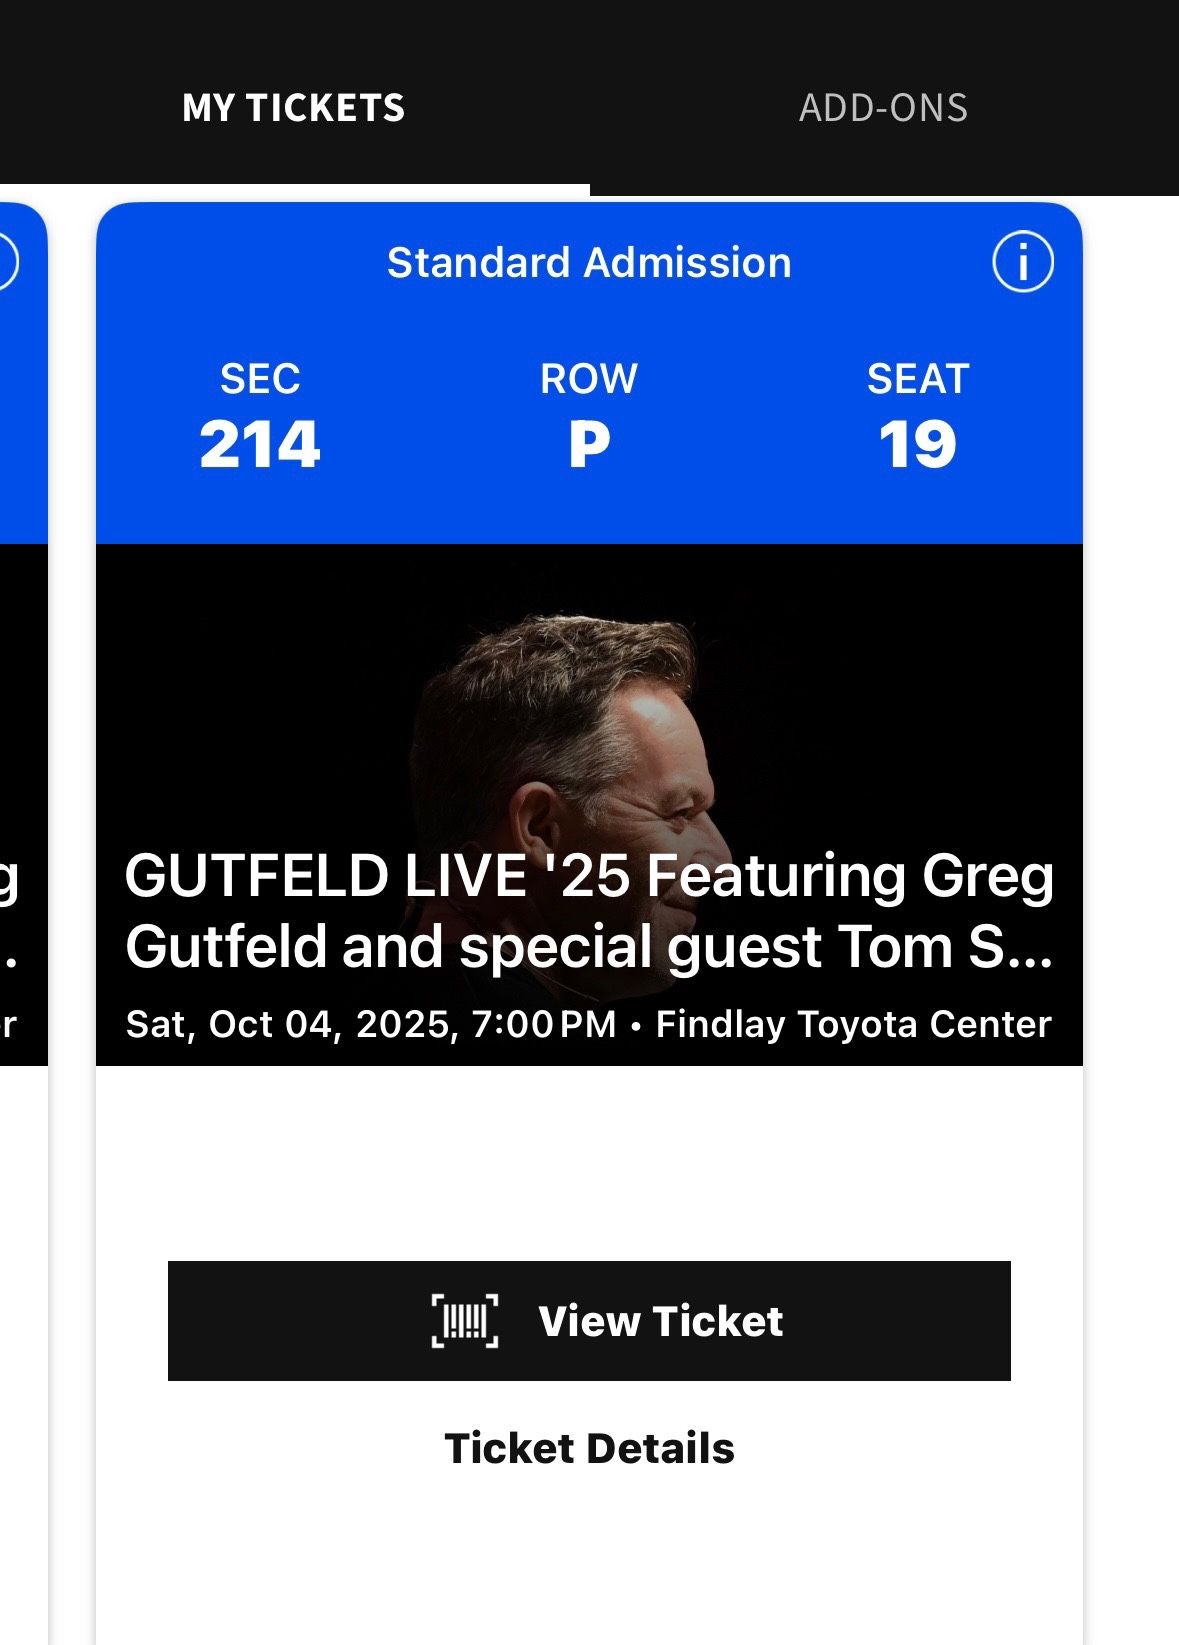Image resolution: width=1179 pixels, height=1645 pixels.
Task: Open the Ticket Details link
Action: coord(589,1448)
